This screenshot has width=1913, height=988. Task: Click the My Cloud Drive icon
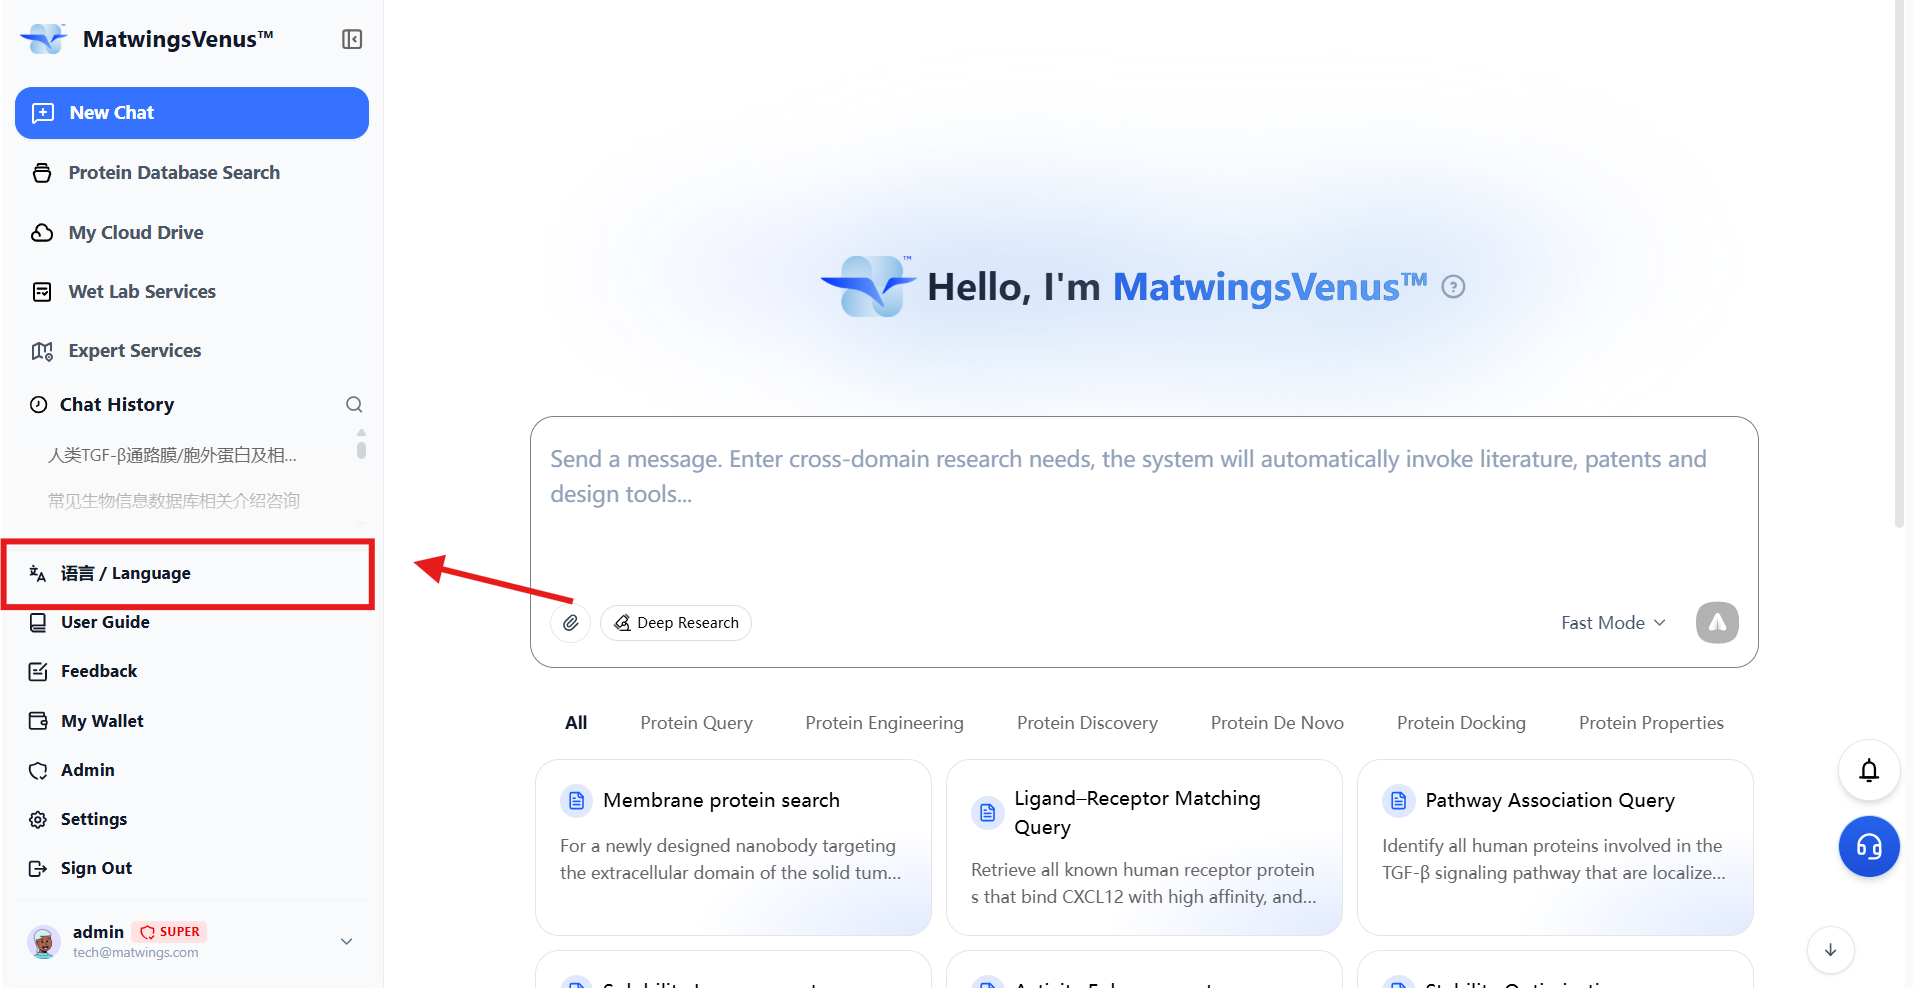(x=42, y=233)
